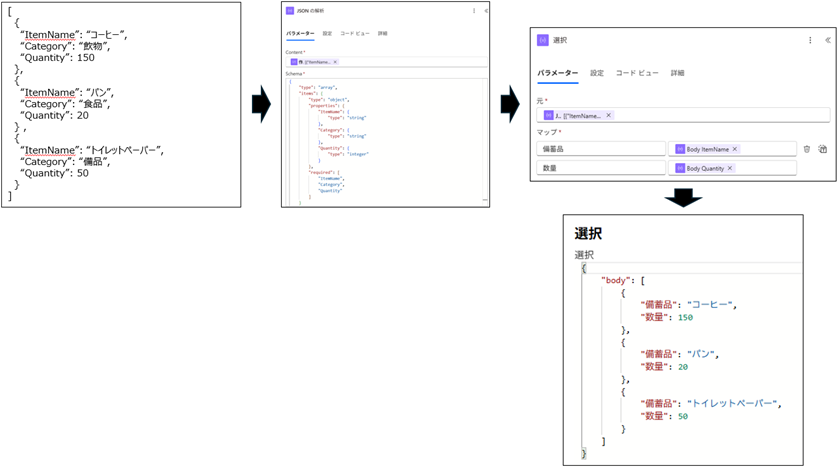
Task: Click the JSON の解析 action purple icon
Action: [290, 11]
